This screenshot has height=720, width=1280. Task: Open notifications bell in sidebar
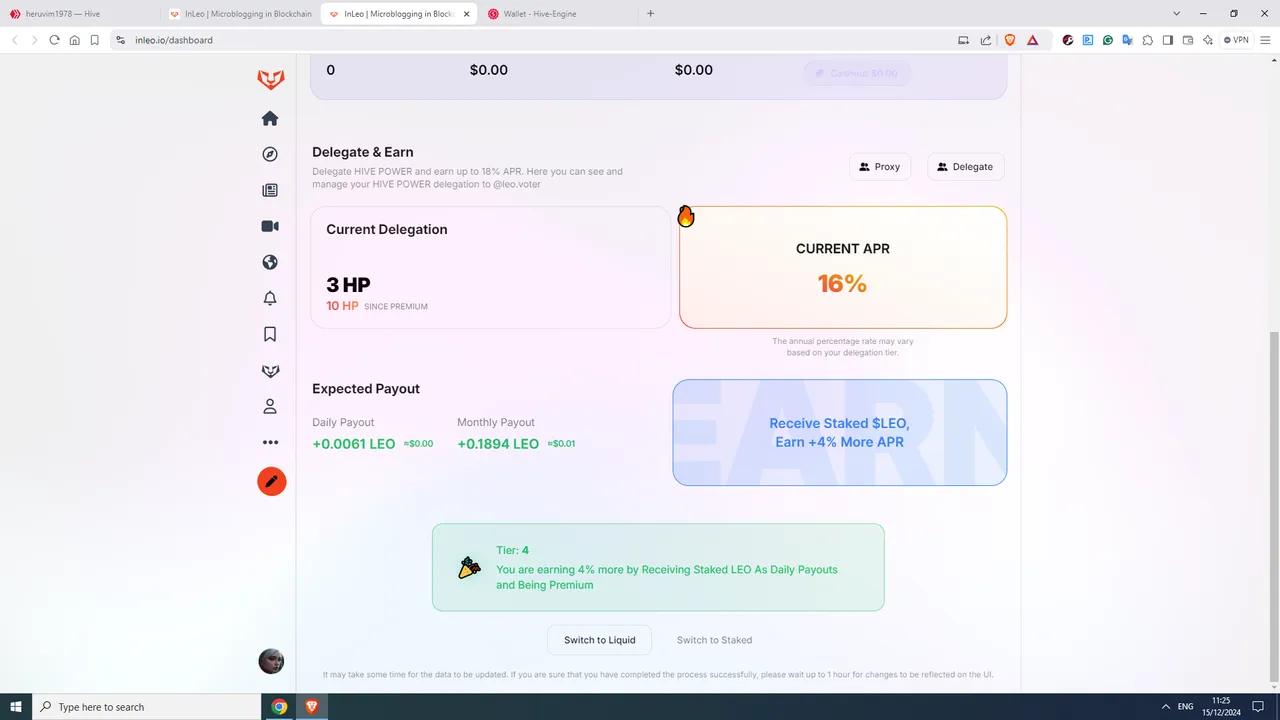pos(270,298)
